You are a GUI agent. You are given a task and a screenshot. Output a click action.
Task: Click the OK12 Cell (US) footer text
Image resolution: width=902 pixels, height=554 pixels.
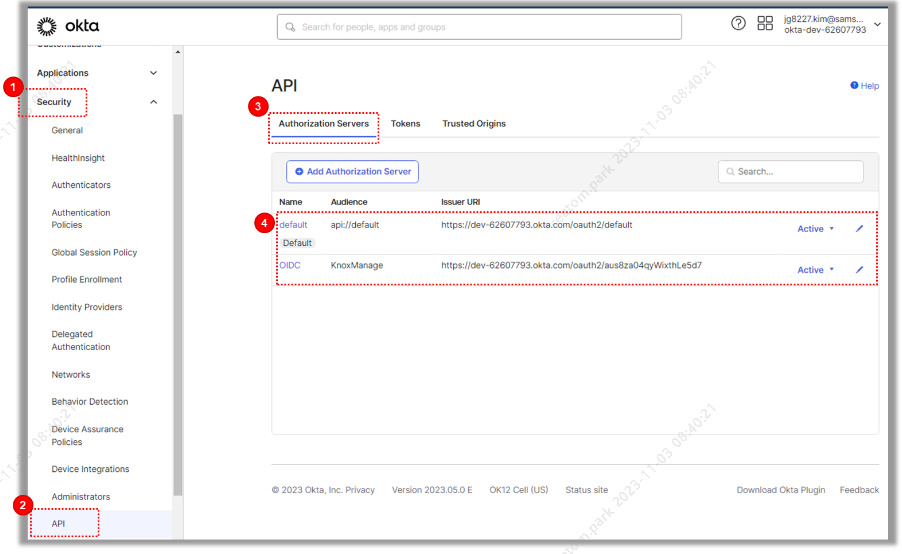pos(518,490)
